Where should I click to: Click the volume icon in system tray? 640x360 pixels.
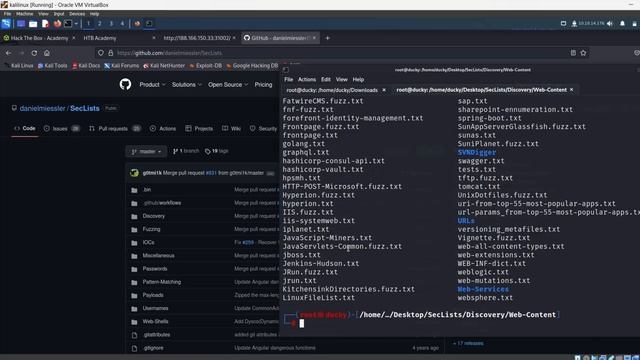pyautogui.click(x=609, y=24)
